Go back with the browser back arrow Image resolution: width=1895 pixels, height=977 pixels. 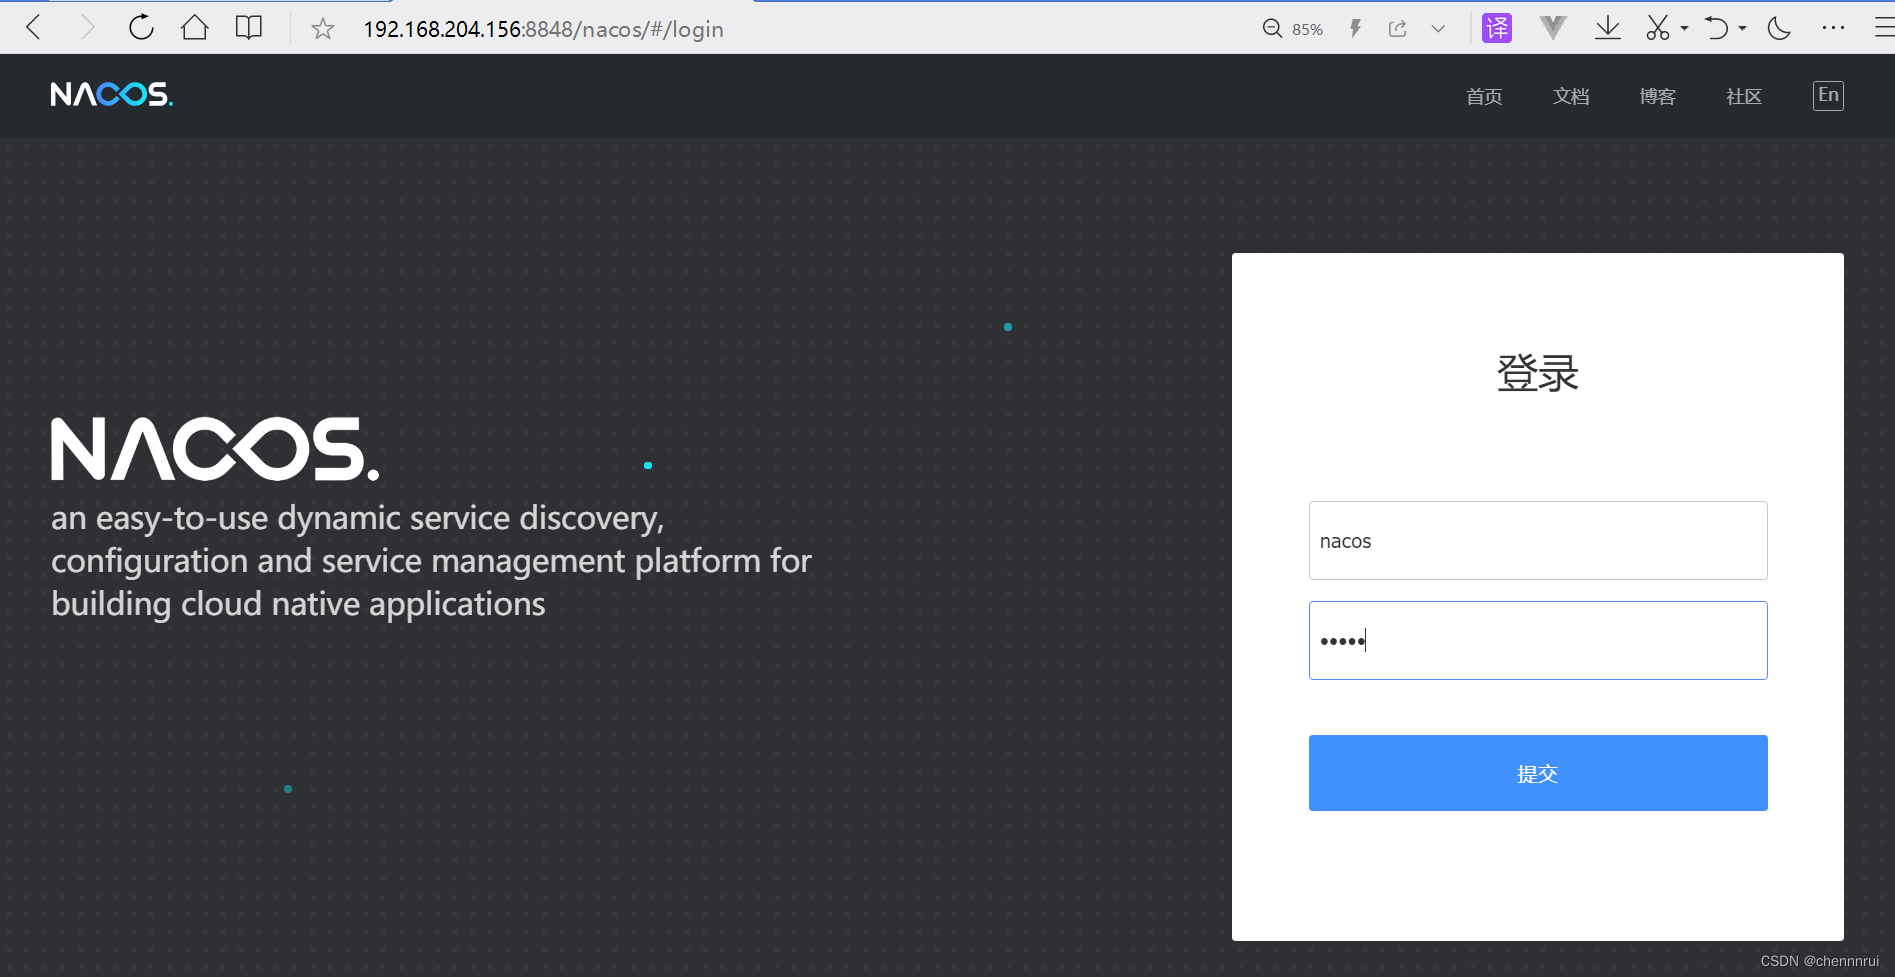33,28
